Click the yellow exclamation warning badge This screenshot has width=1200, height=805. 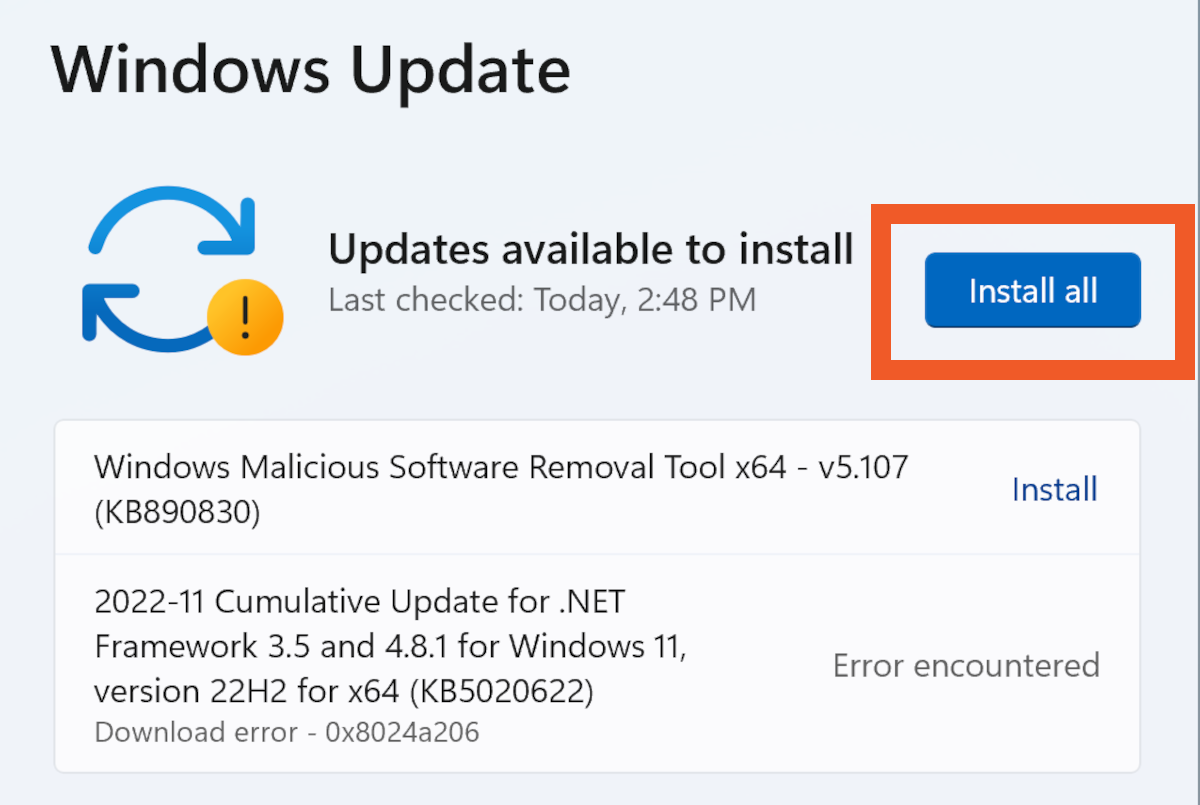click(245, 319)
